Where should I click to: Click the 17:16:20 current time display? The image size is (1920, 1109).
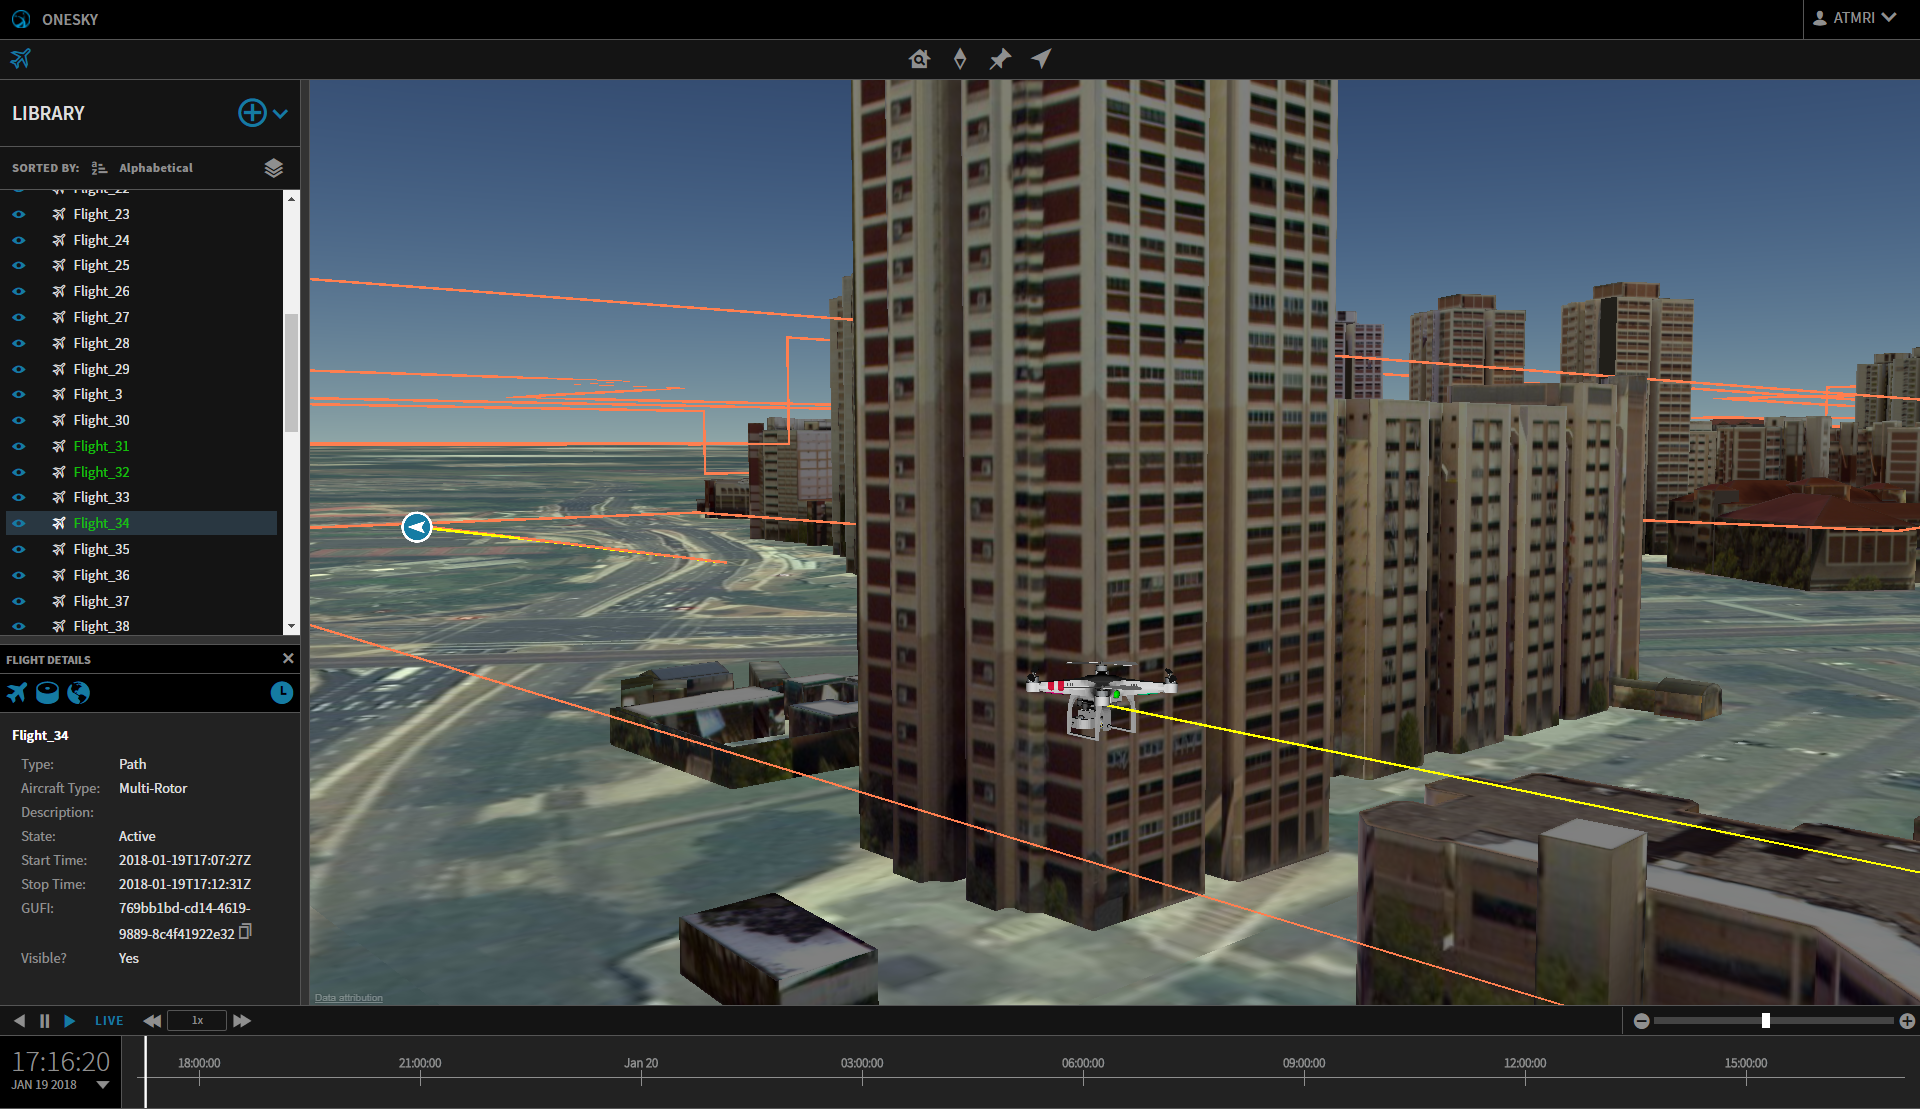click(x=61, y=1061)
